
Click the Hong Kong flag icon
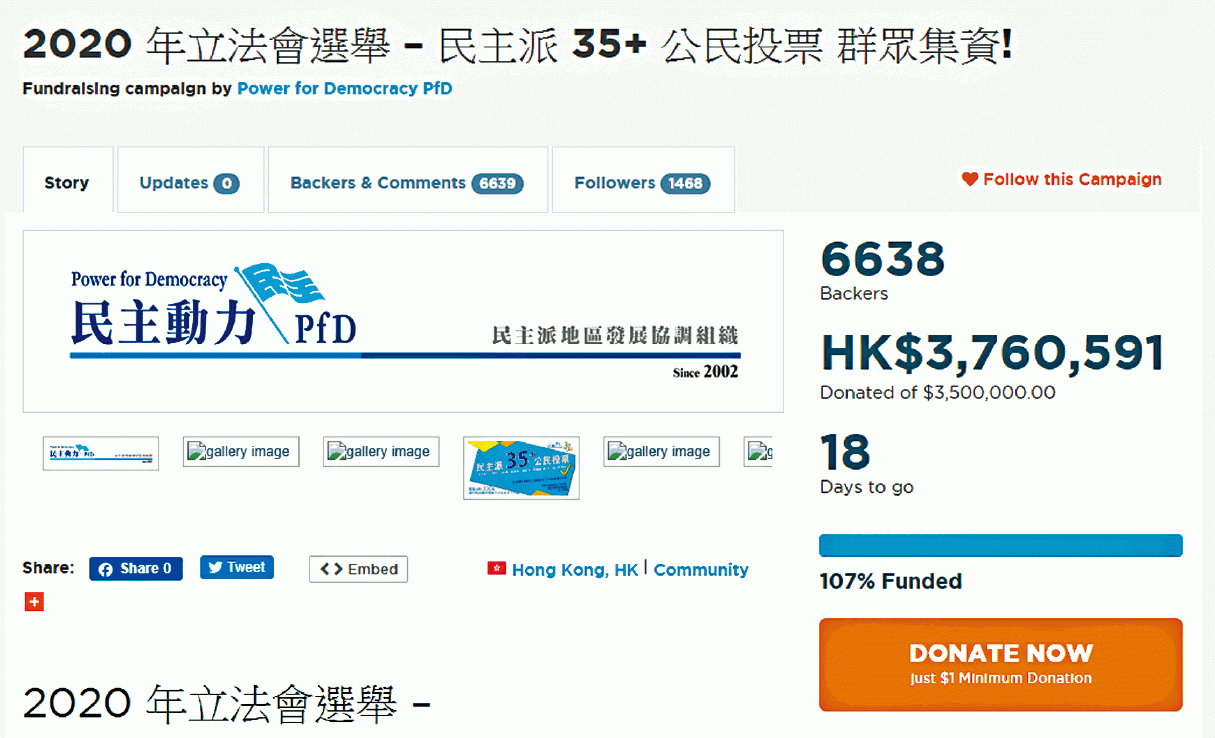click(495, 568)
